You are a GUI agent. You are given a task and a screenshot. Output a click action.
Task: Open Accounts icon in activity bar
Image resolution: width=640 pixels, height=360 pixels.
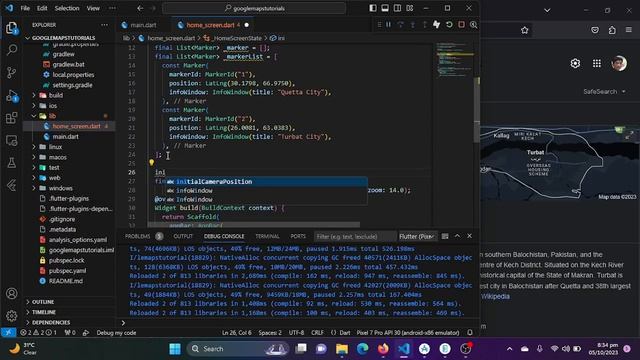[11, 293]
